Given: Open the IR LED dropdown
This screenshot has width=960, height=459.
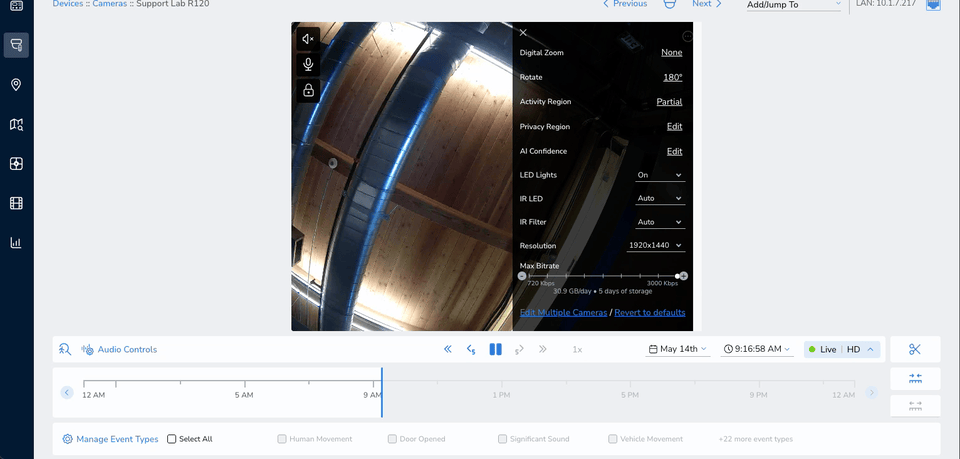Looking at the screenshot, I should tap(659, 198).
